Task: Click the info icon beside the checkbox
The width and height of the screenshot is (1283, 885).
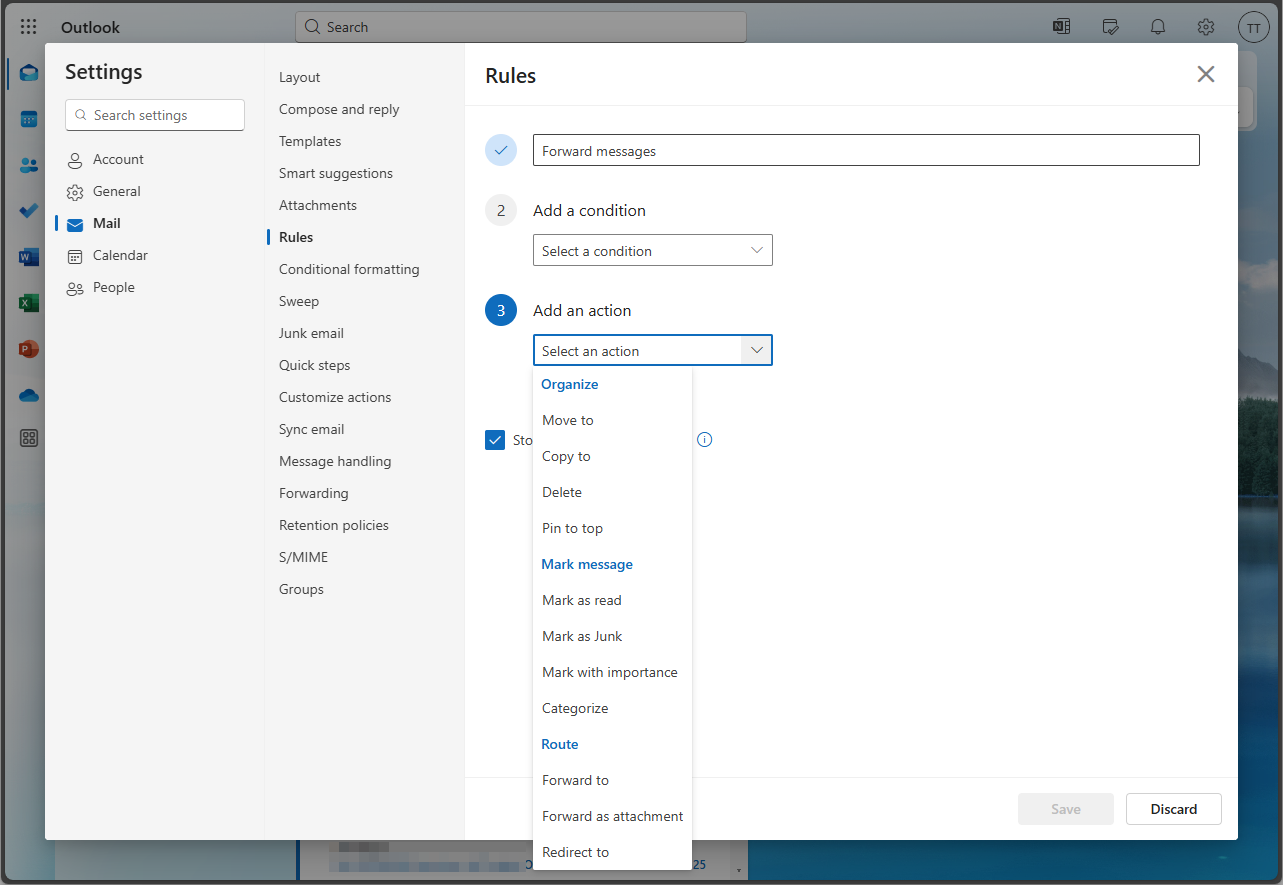Action: [704, 440]
